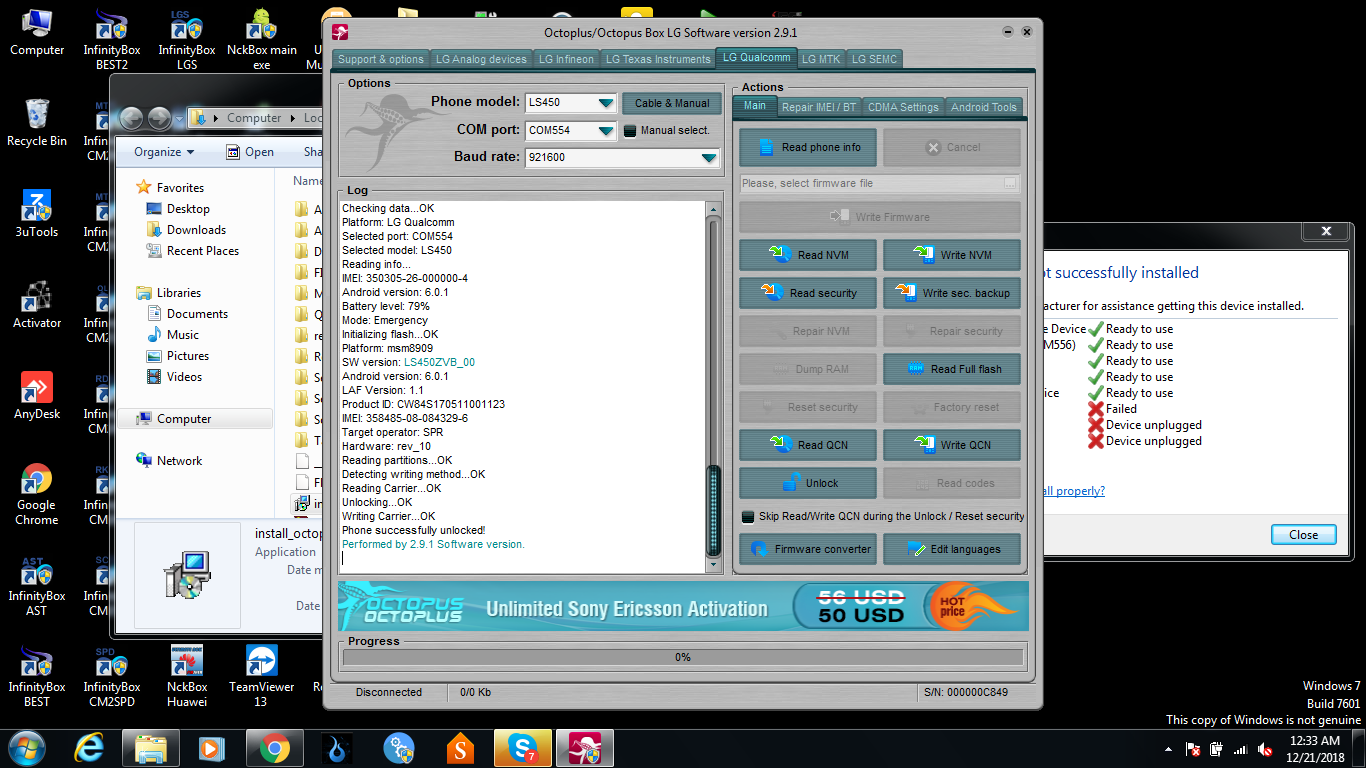Click Close in the driver installation dialog
The width and height of the screenshot is (1366, 768).
click(1303, 535)
